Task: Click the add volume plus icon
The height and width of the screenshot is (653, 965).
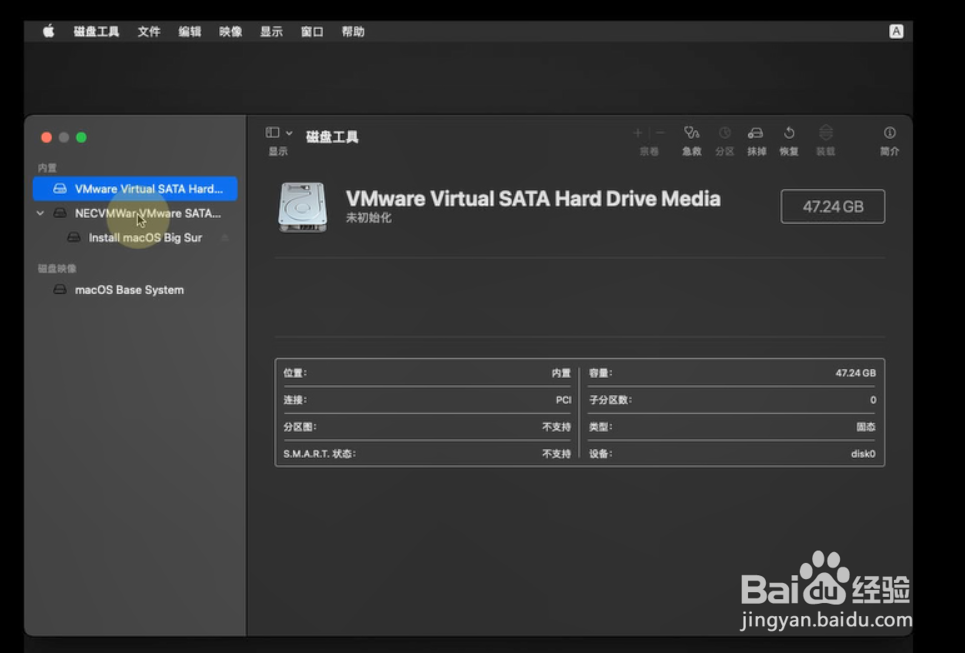Action: (638, 132)
